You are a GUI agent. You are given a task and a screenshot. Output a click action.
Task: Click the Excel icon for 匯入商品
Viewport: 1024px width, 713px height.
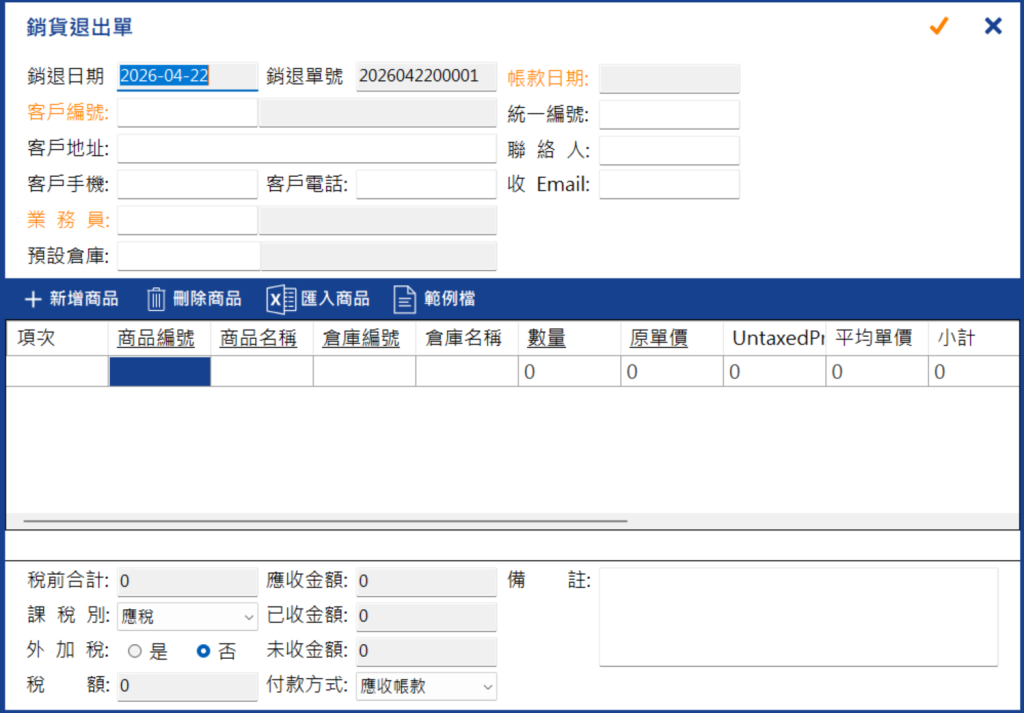281,300
